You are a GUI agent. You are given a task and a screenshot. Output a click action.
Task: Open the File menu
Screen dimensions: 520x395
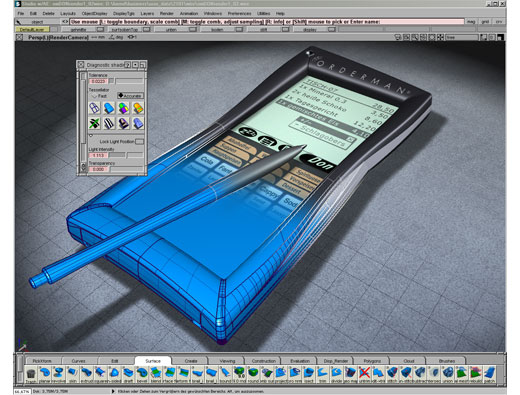tap(21, 13)
